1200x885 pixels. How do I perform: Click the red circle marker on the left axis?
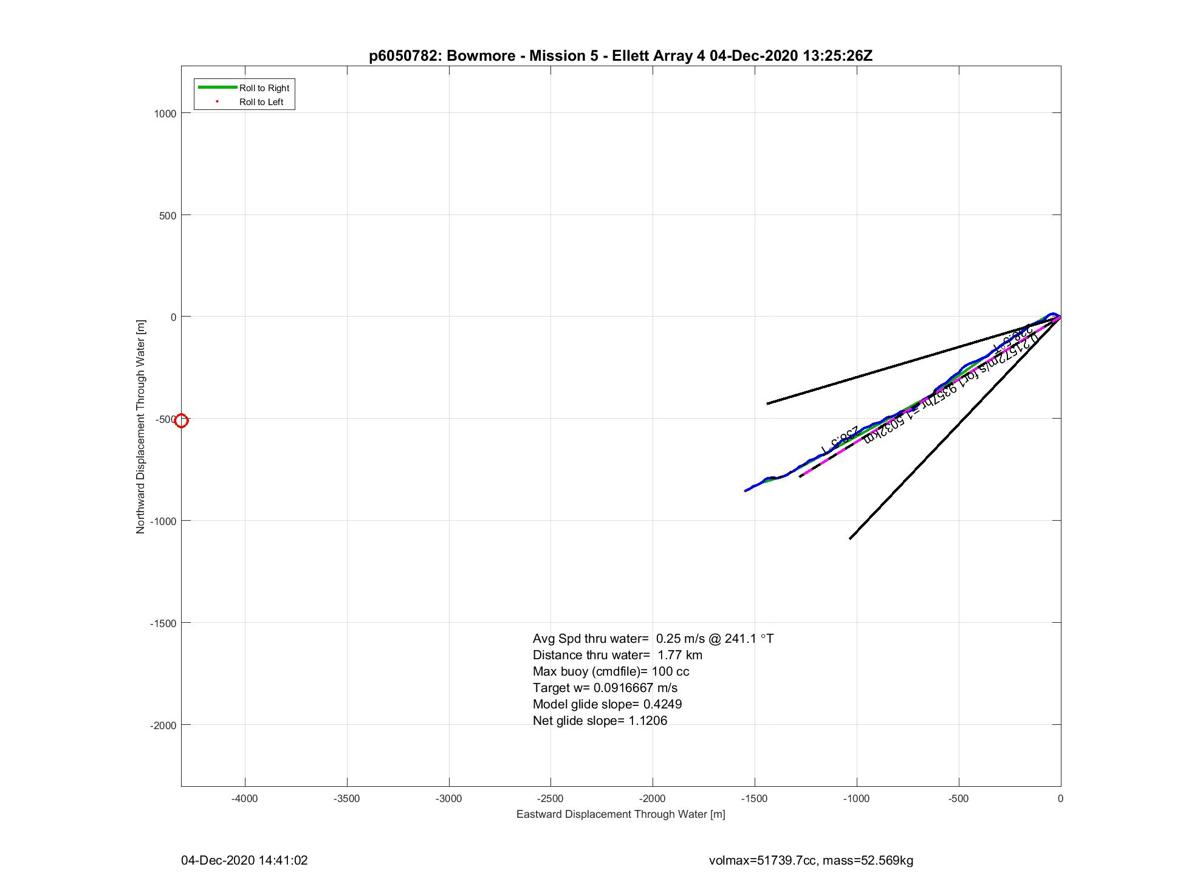click(181, 421)
